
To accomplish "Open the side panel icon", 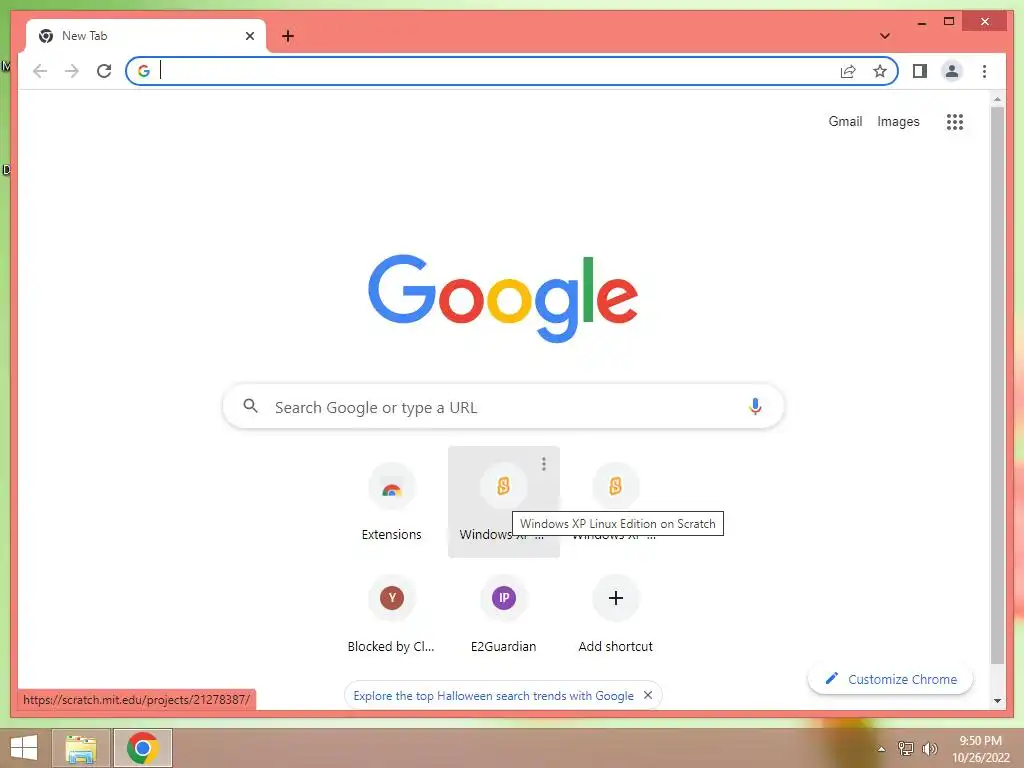I will (x=920, y=71).
